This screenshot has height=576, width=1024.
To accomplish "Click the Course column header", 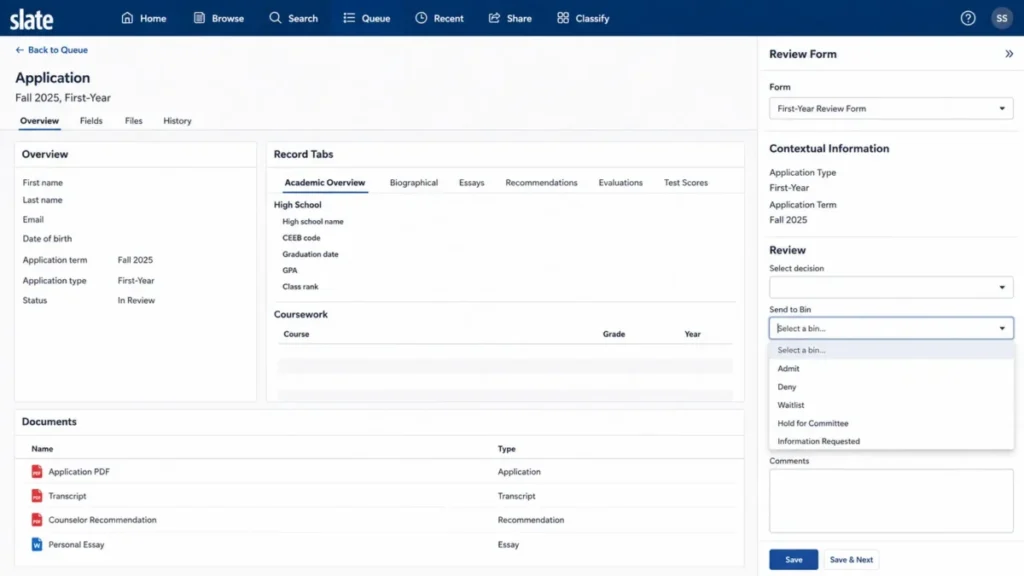I will [296, 334].
